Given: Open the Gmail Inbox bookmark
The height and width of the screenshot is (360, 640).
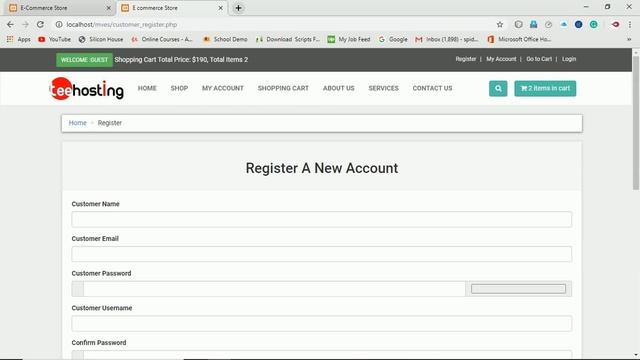Looking at the screenshot, I should tap(447, 39).
